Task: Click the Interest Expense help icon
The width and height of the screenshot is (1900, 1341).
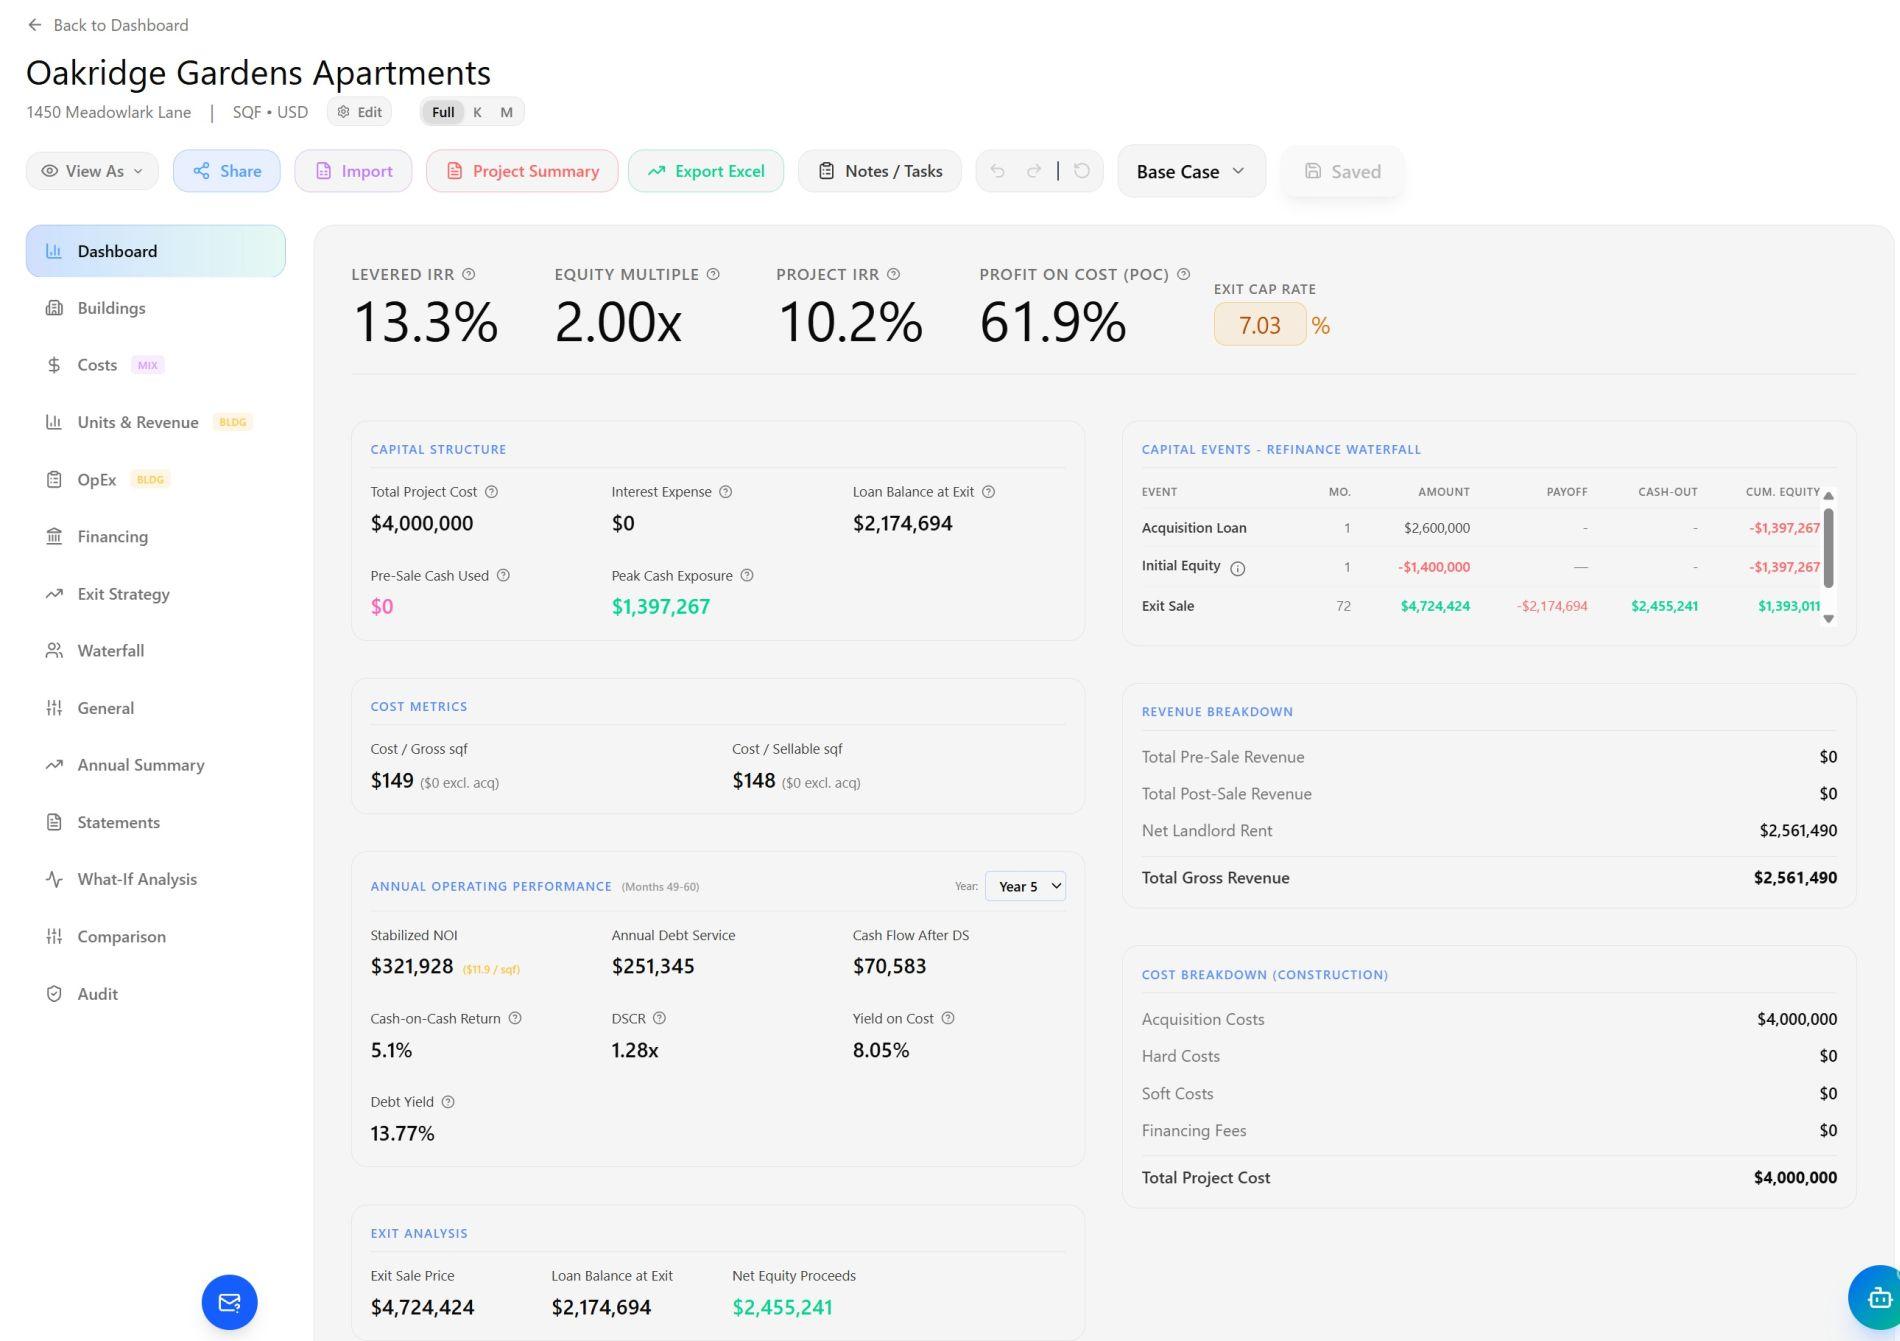Action: tap(726, 492)
